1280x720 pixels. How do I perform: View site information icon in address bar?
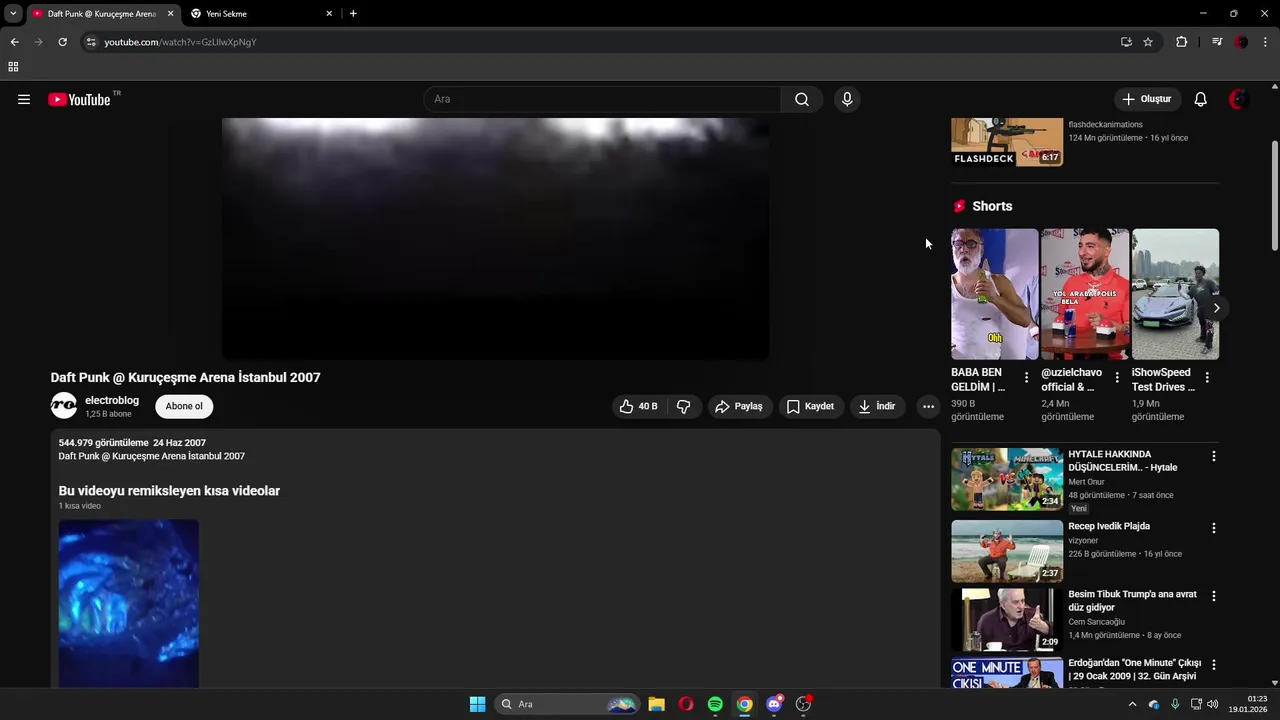(x=91, y=42)
